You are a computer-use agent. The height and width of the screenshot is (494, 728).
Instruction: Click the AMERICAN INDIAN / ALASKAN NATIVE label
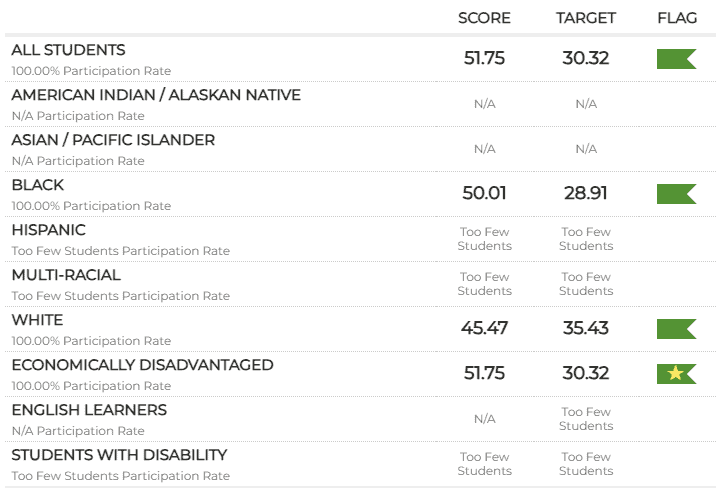[x=156, y=95]
